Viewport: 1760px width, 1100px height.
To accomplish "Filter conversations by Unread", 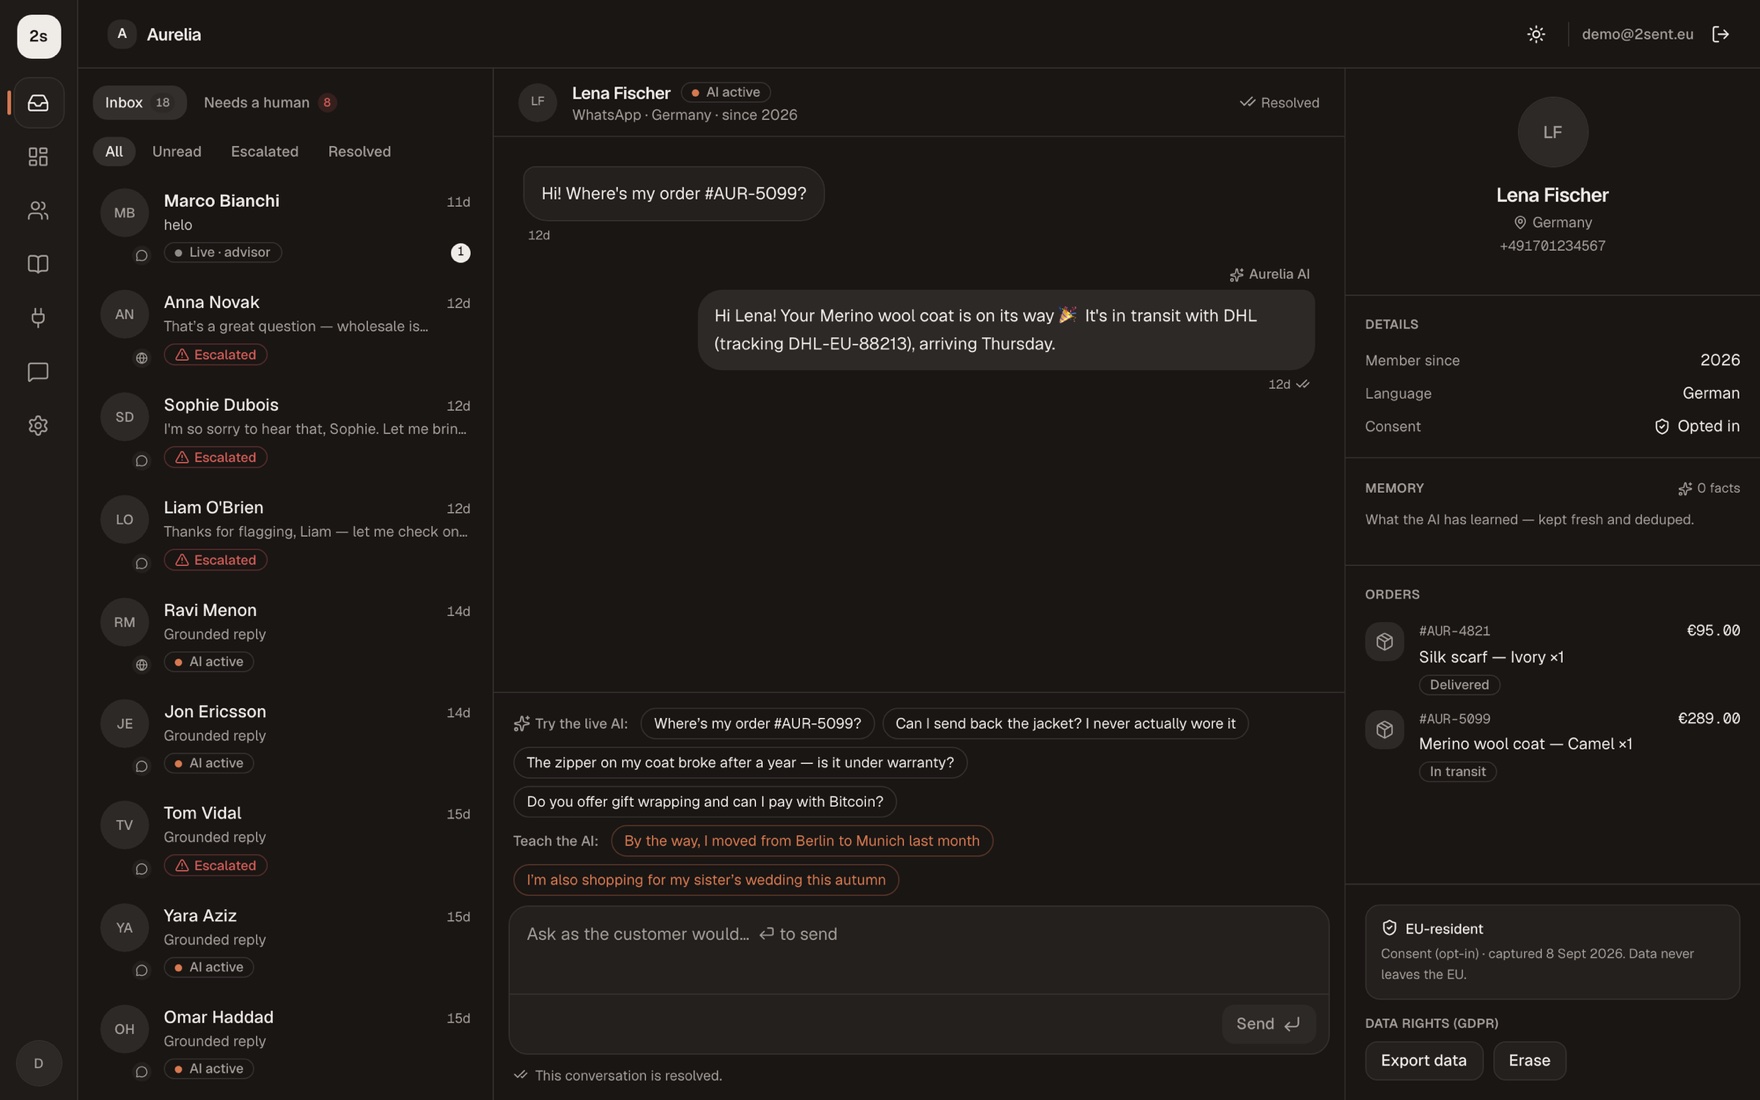I will 176,152.
